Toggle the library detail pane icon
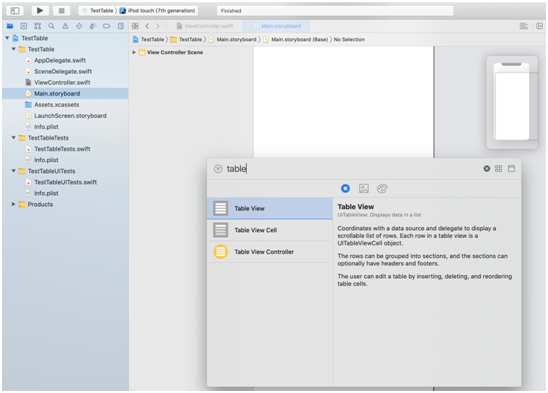This screenshot has height=393, width=548. pyautogui.click(x=511, y=169)
